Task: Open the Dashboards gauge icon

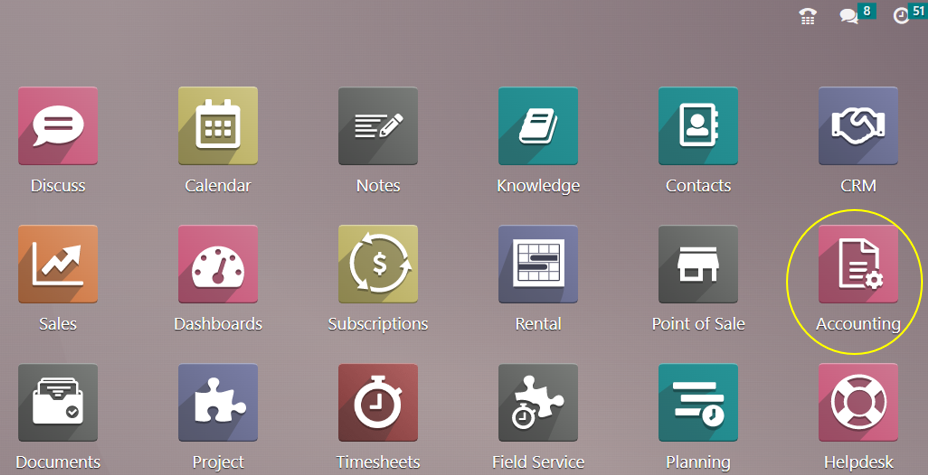Action: [x=218, y=265]
